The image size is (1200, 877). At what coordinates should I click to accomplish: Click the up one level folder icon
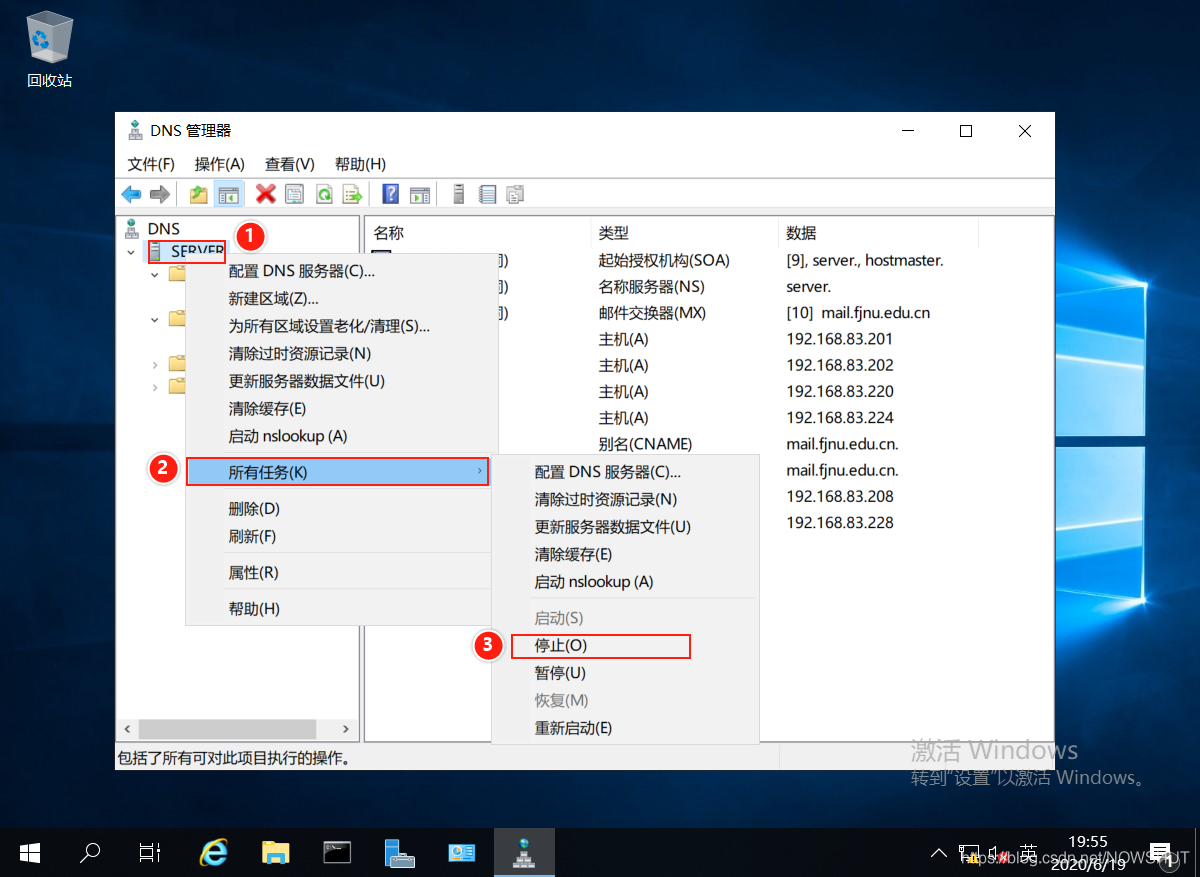point(199,194)
